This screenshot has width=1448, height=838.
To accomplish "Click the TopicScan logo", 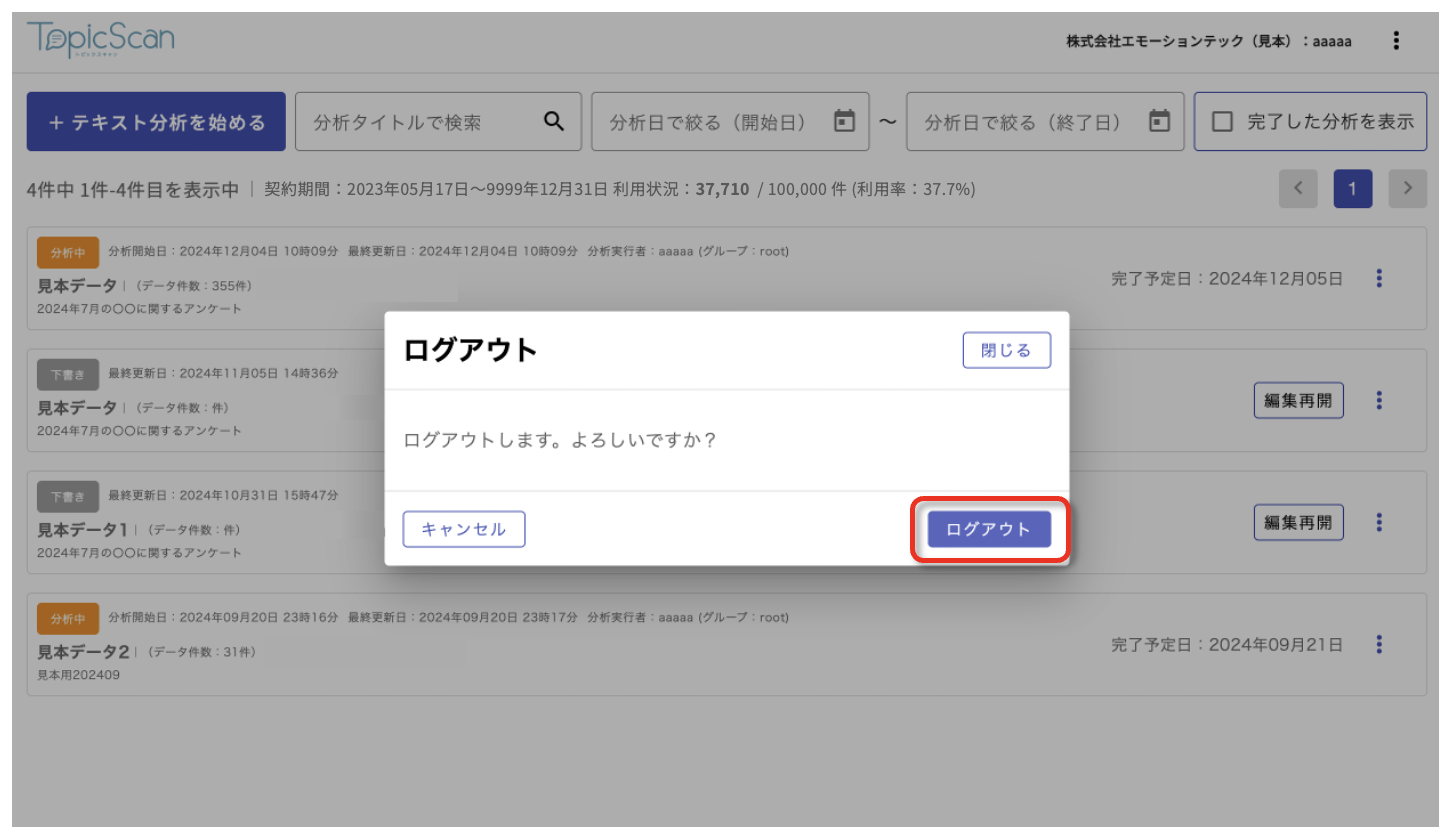I will pos(100,38).
